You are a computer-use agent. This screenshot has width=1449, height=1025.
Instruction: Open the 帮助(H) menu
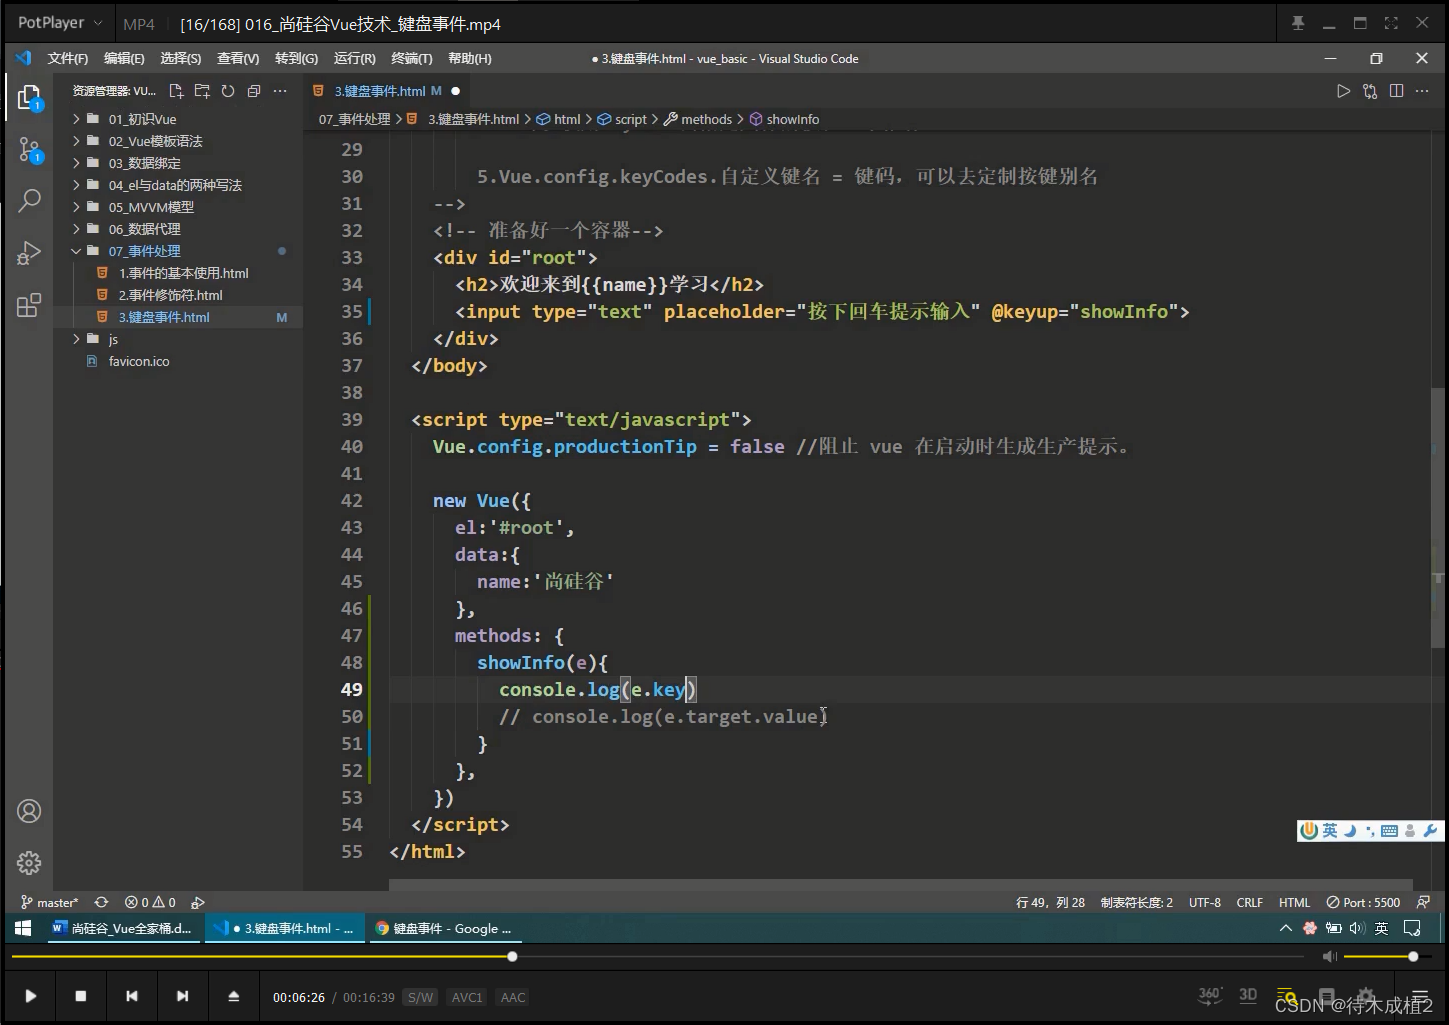(x=470, y=58)
